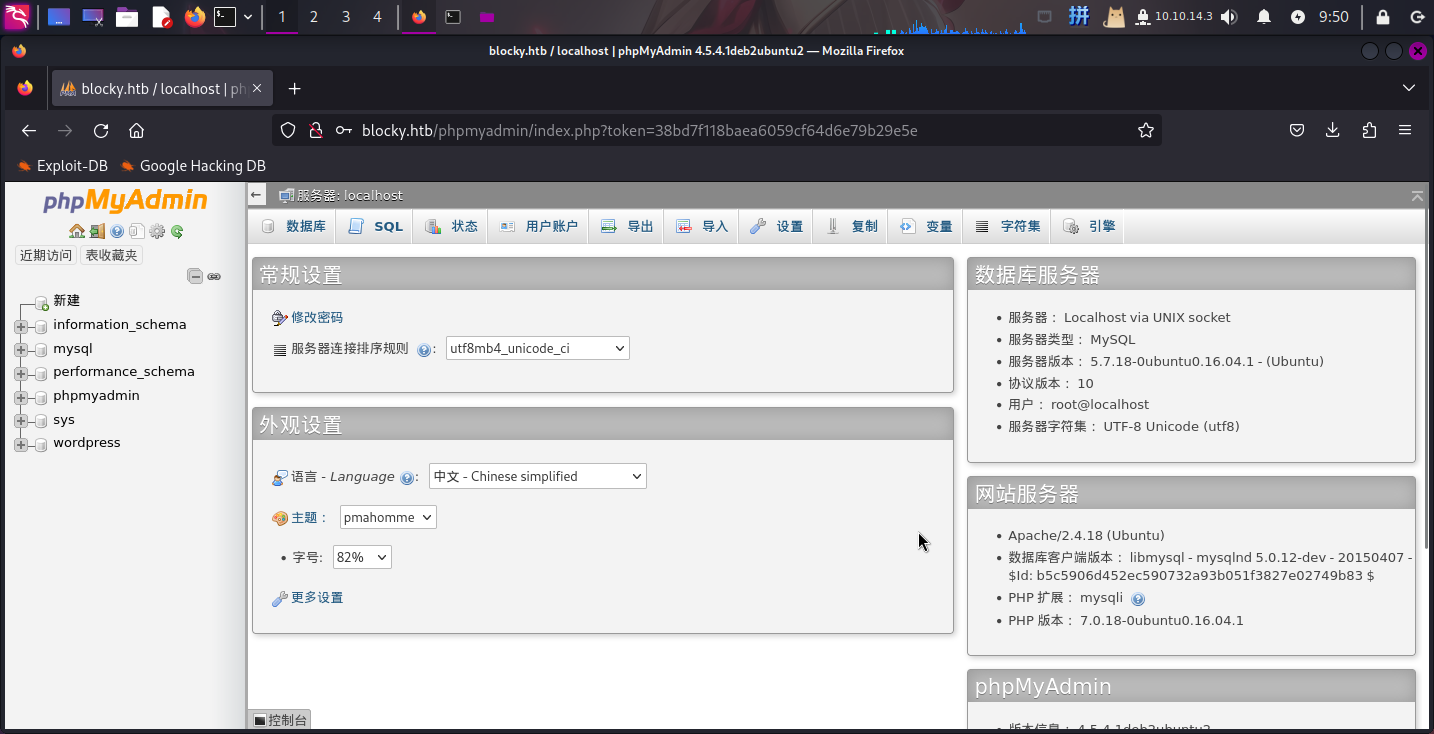Open the 设置 (Settings) tab
The height and width of the screenshot is (734, 1434).
click(x=776, y=226)
